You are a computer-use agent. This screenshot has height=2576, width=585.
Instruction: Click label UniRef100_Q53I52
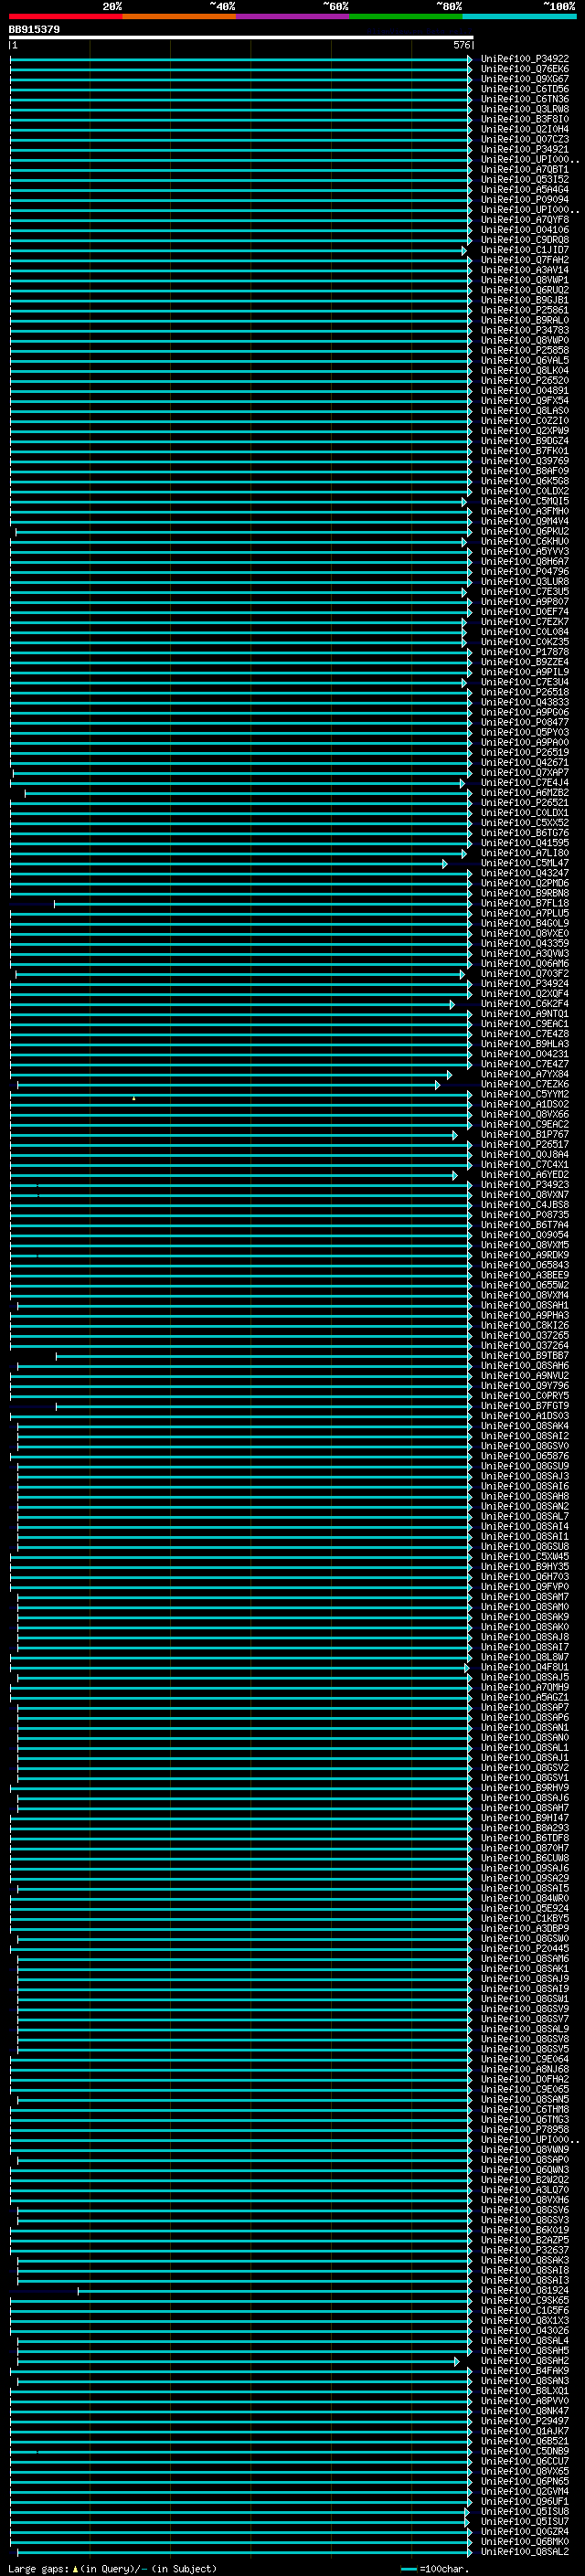(525, 179)
